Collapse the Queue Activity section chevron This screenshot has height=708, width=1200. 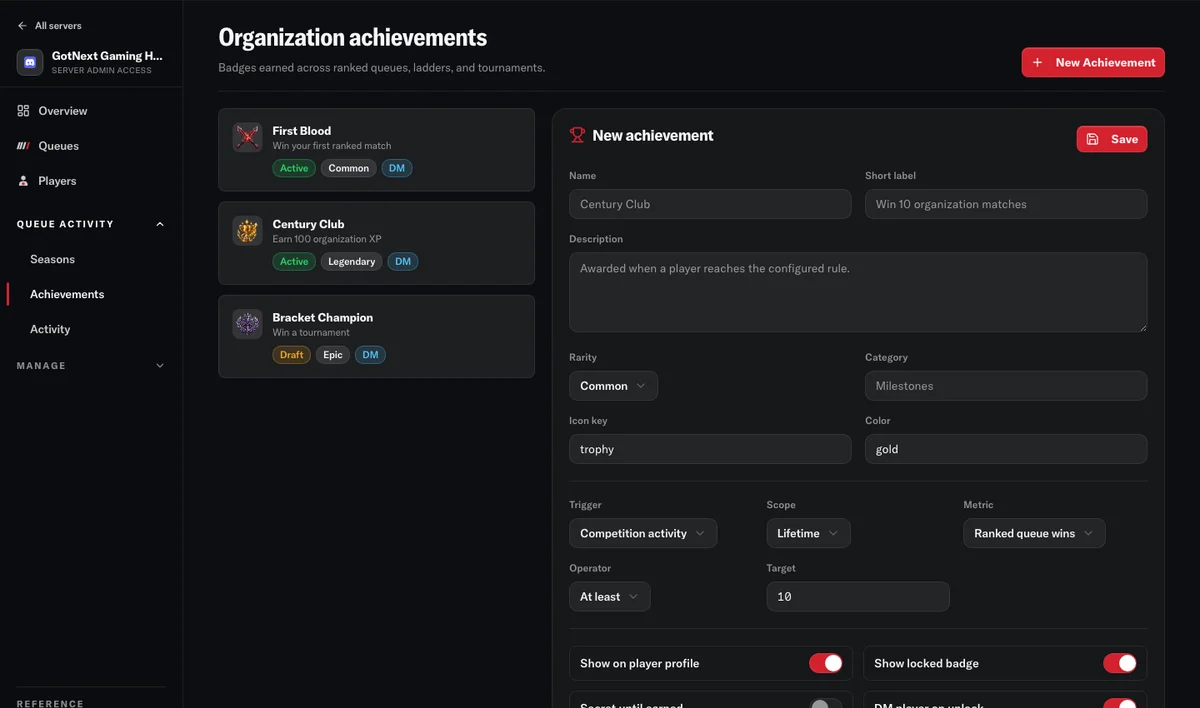(x=160, y=224)
